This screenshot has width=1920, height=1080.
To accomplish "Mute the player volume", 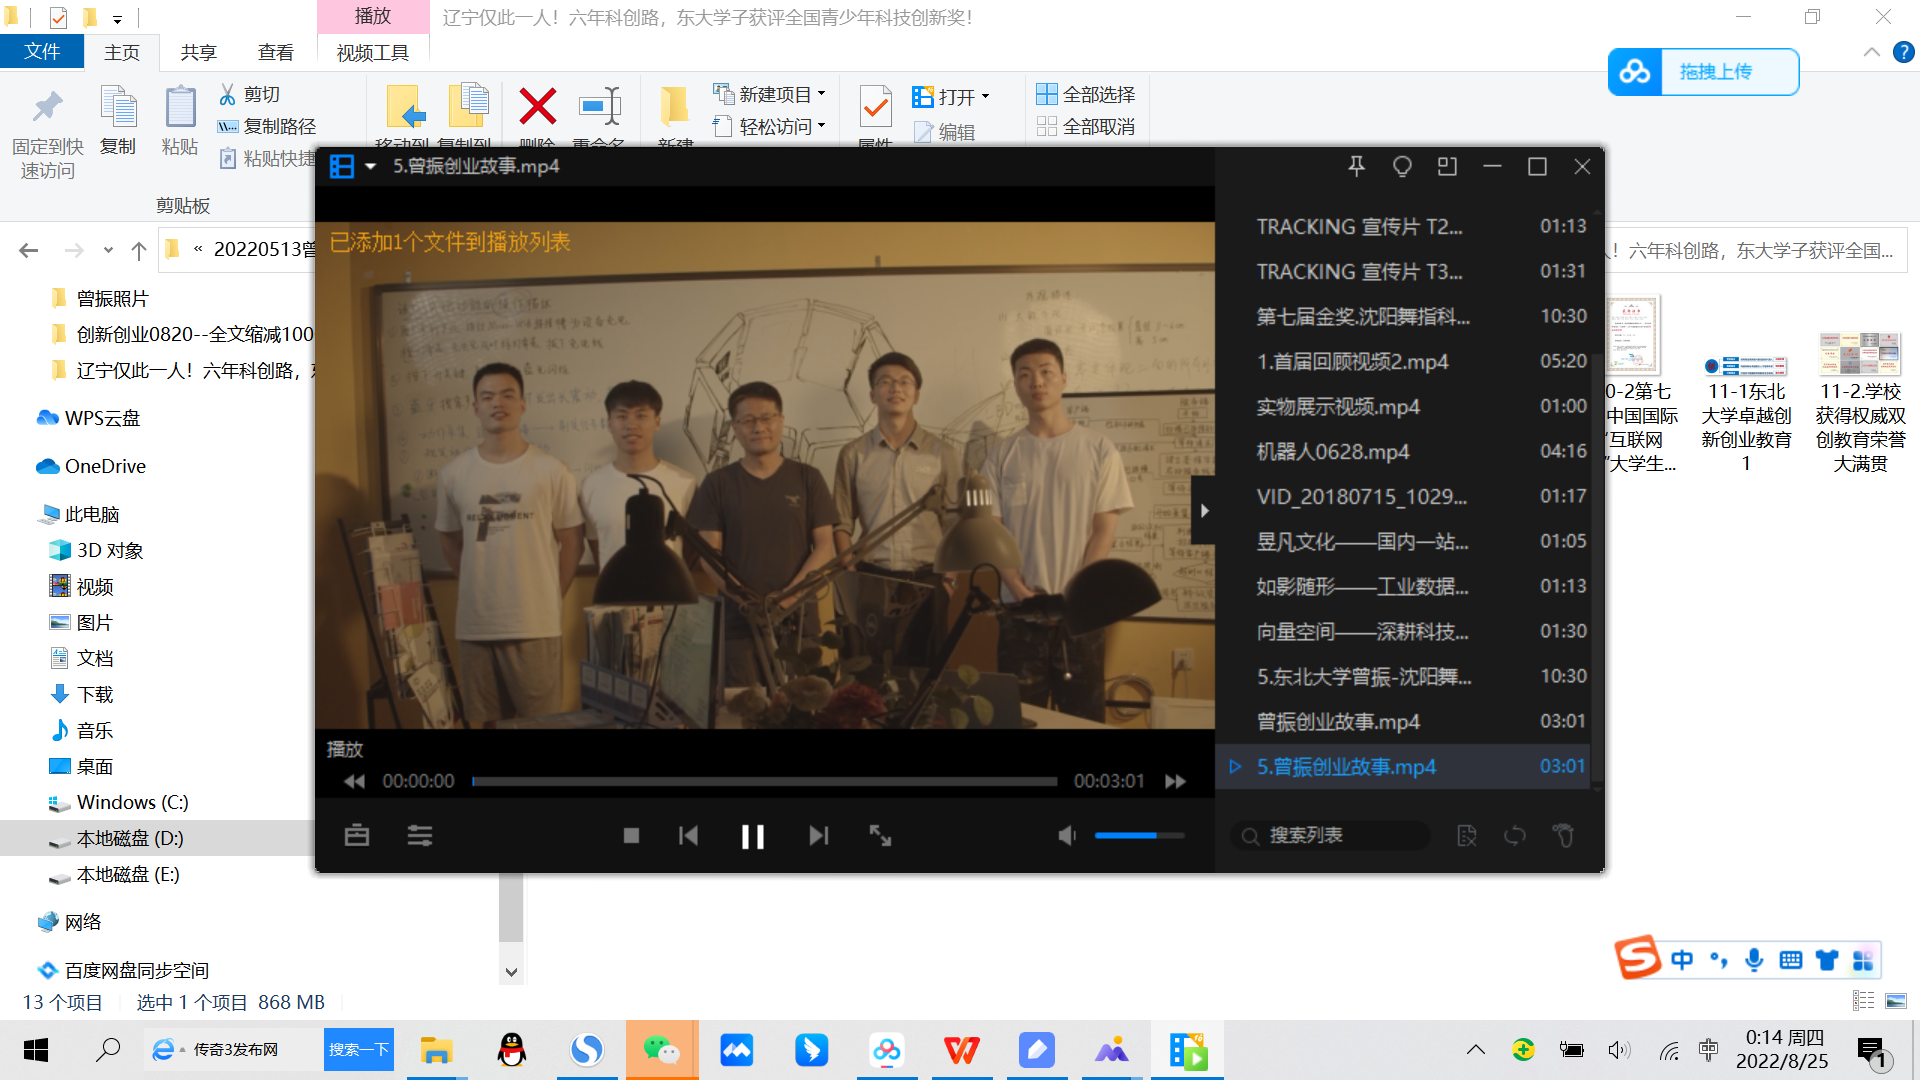I will [x=1067, y=836].
